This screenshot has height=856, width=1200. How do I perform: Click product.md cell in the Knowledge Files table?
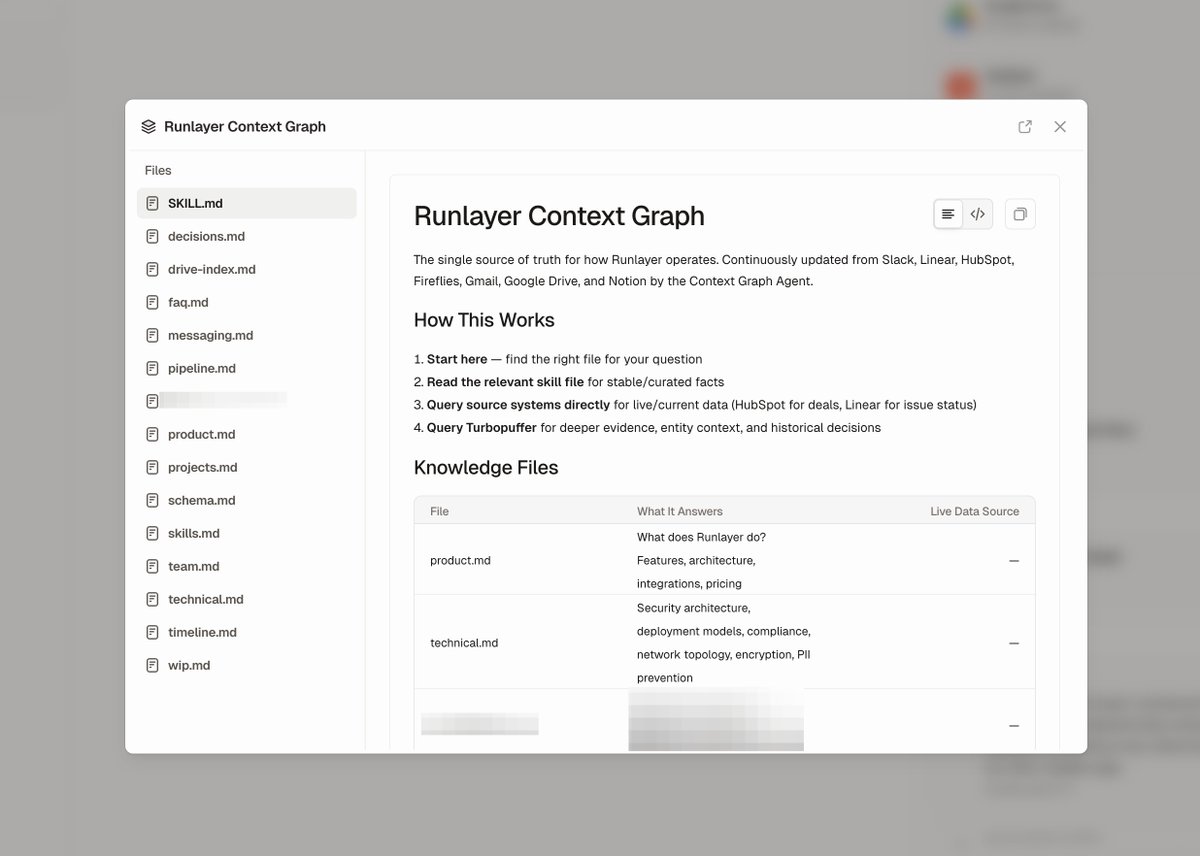coord(460,560)
